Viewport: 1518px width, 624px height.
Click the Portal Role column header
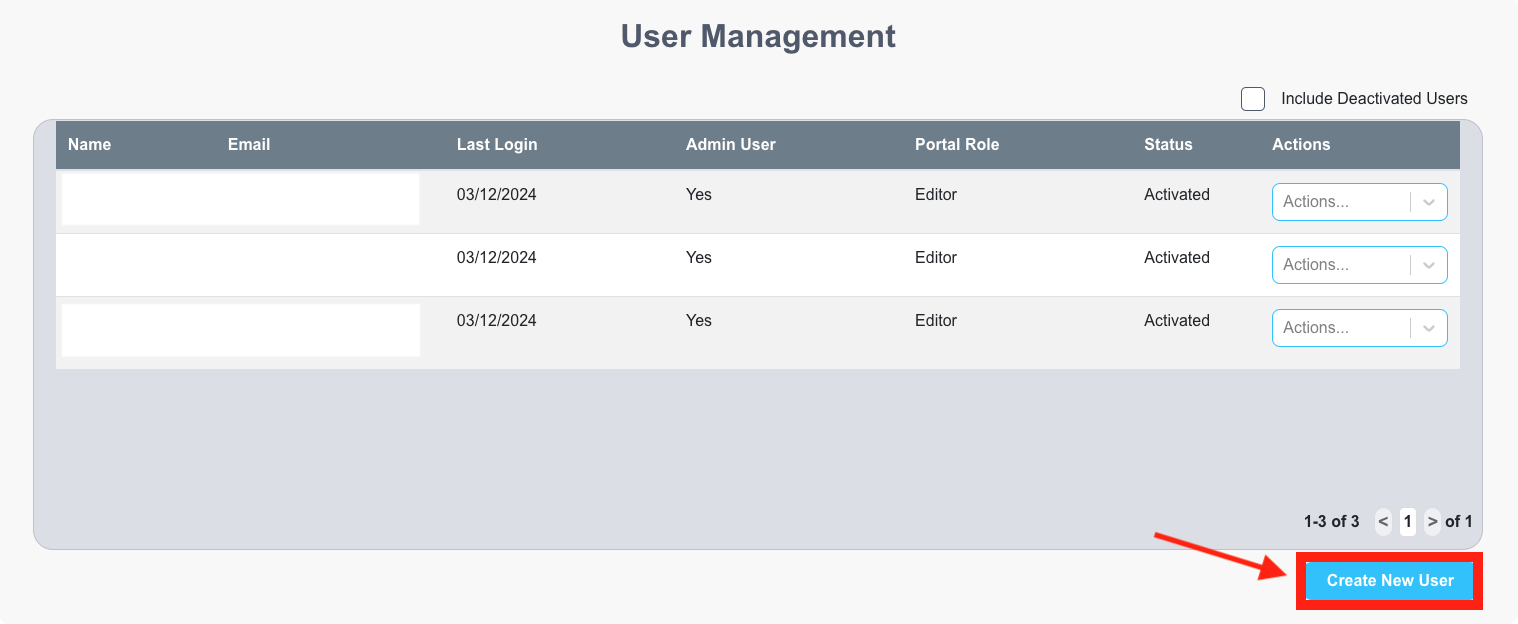click(x=957, y=144)
